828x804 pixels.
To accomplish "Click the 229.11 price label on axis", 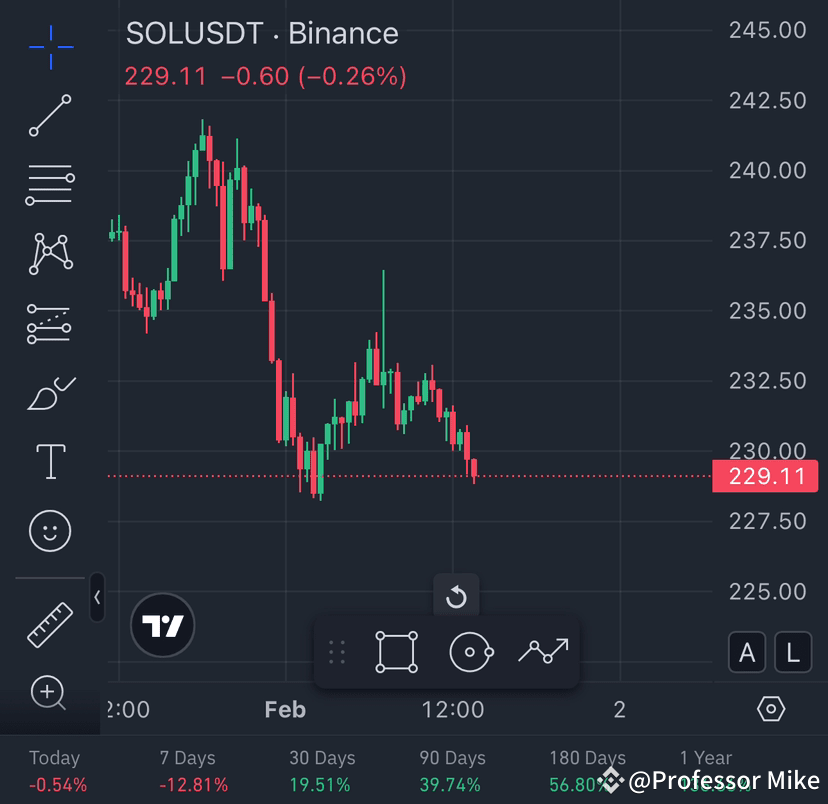I will coord(765,476).
